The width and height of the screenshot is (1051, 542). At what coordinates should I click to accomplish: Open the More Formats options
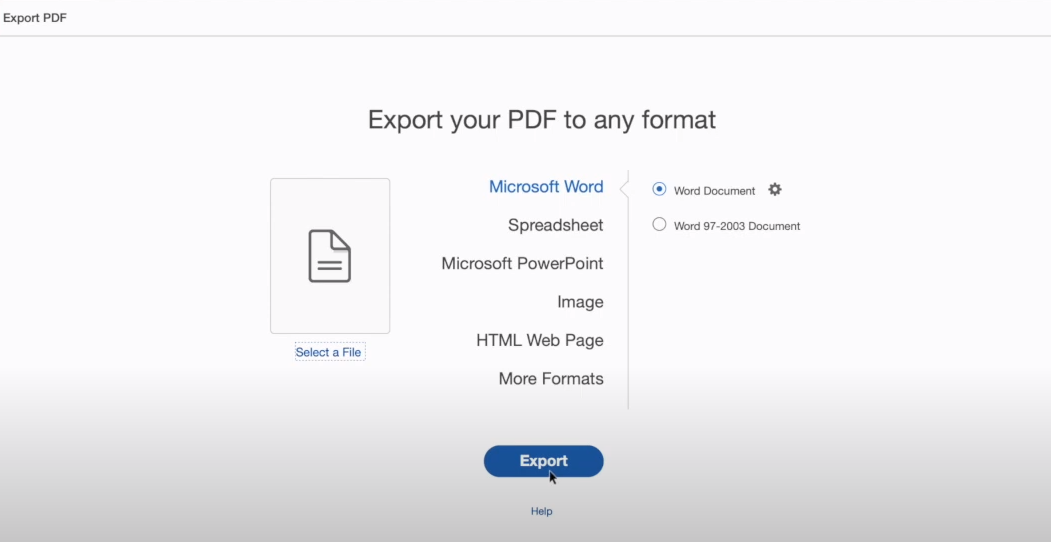coord(551,379)
